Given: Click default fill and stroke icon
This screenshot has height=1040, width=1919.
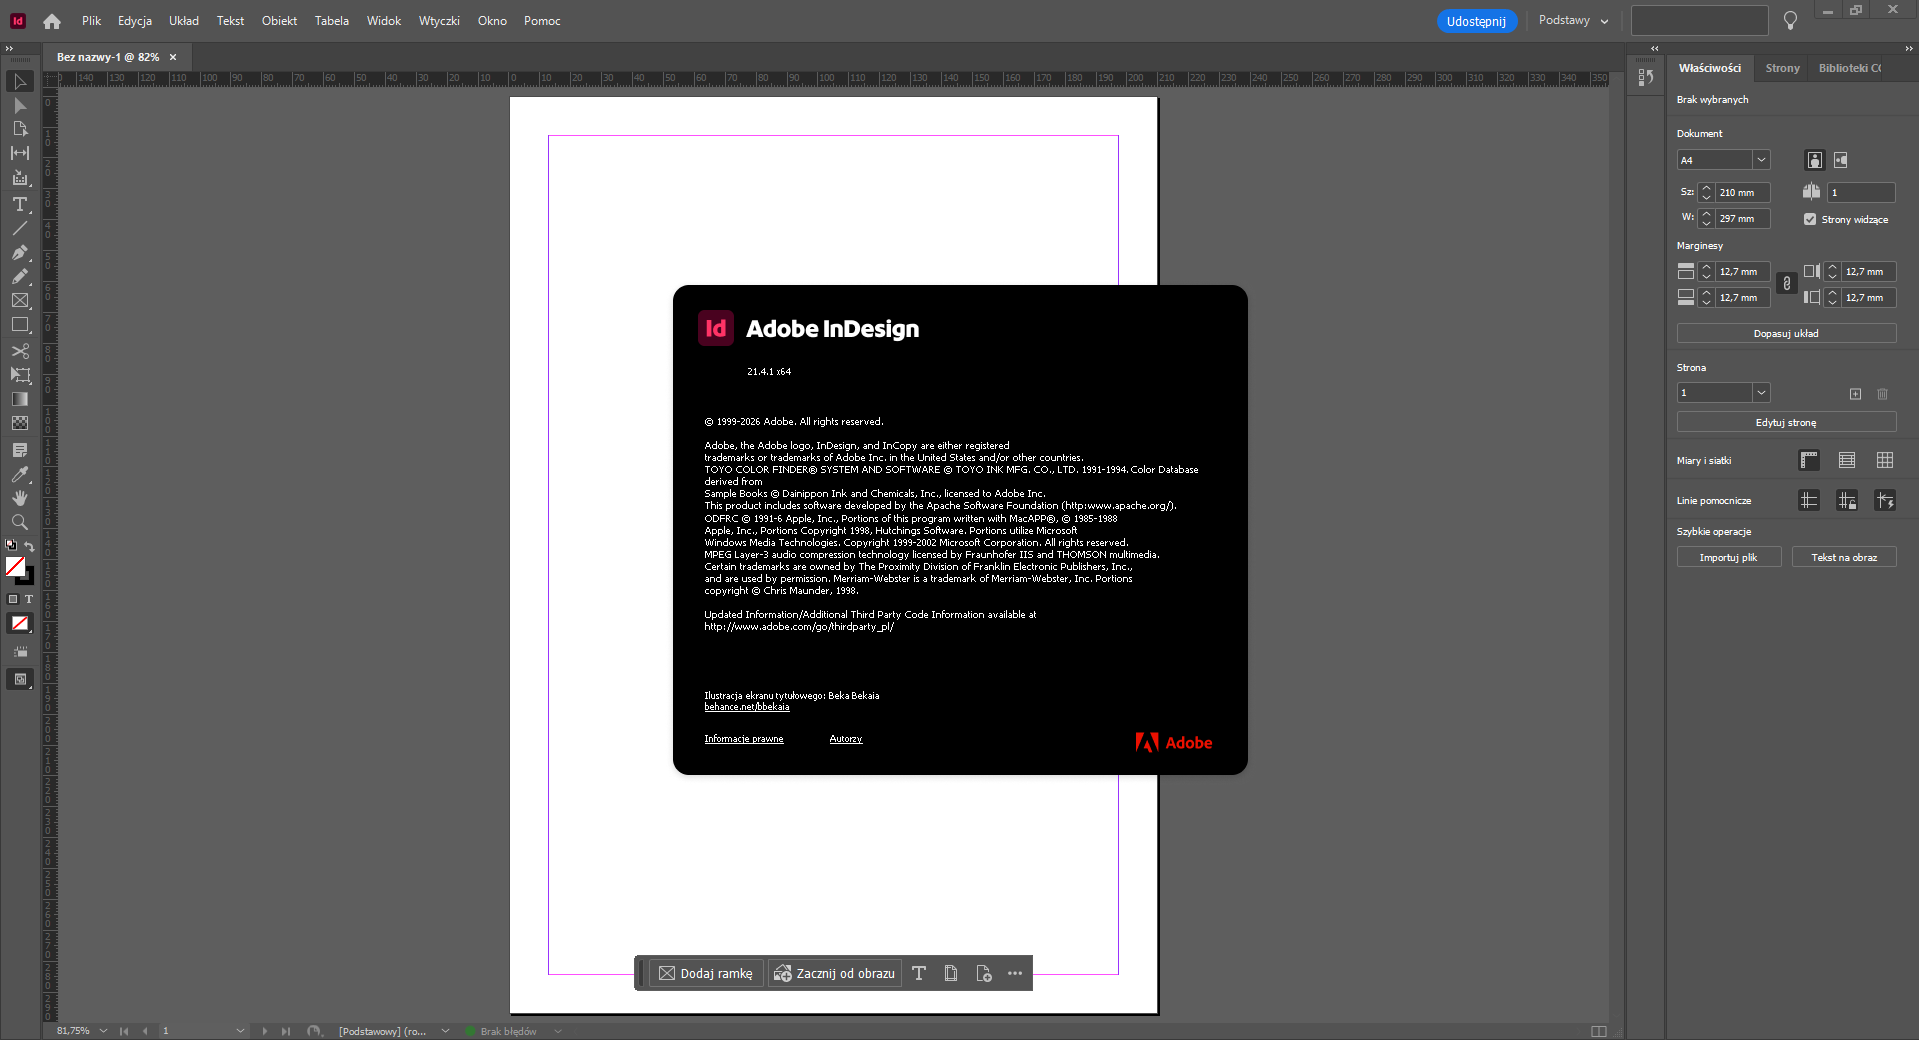Looking at the screenshot, I should click(11, 546).
